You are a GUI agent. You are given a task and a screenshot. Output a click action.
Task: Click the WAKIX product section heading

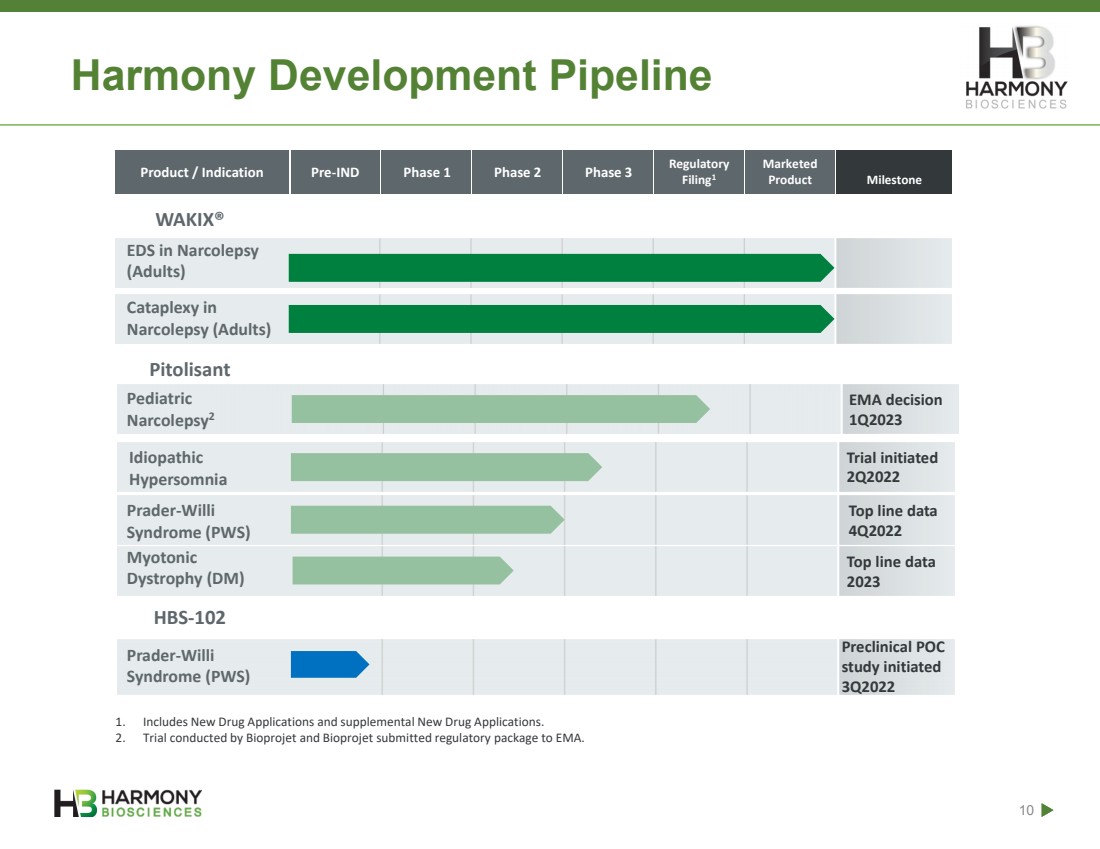click(x=189, y=220)
